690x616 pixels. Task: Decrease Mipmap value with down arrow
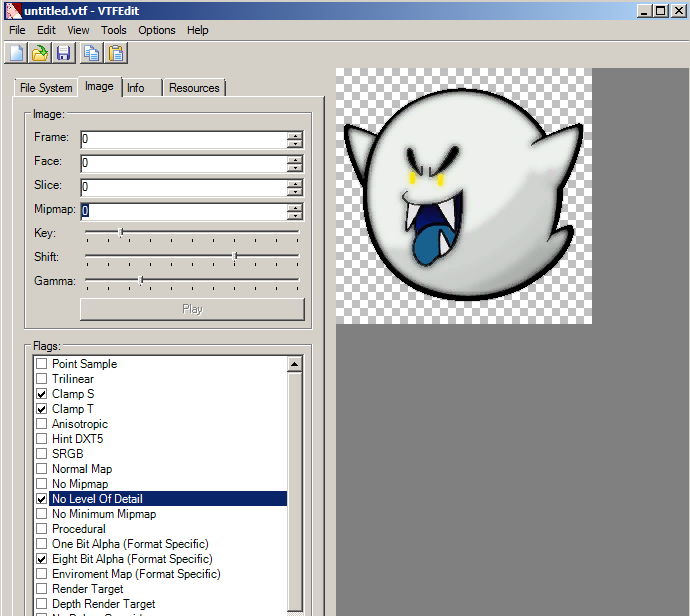(x=295, y=215)
